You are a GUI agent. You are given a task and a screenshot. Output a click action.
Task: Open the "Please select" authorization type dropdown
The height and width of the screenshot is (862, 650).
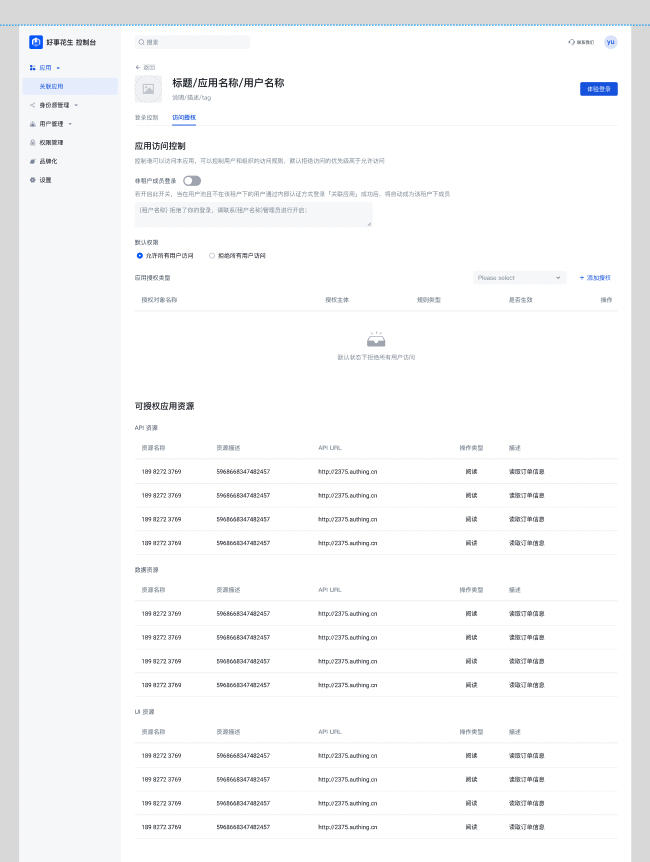[520, 277]
